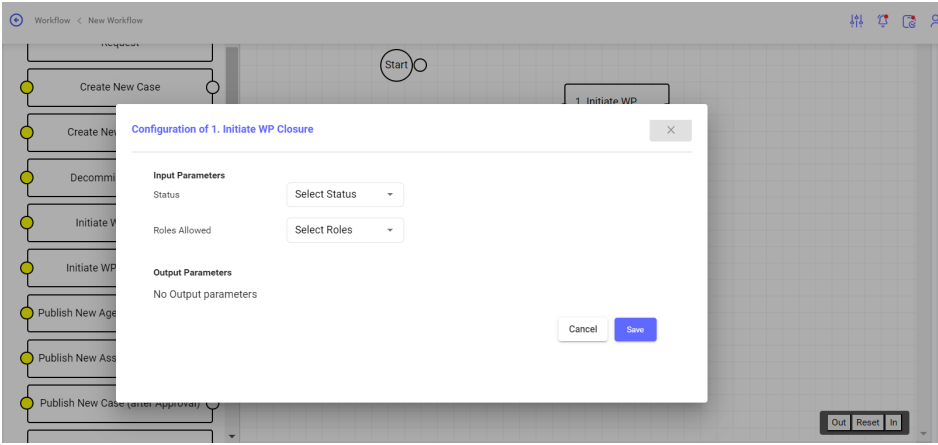Click the Start node output connector circle

coord(421,65)
